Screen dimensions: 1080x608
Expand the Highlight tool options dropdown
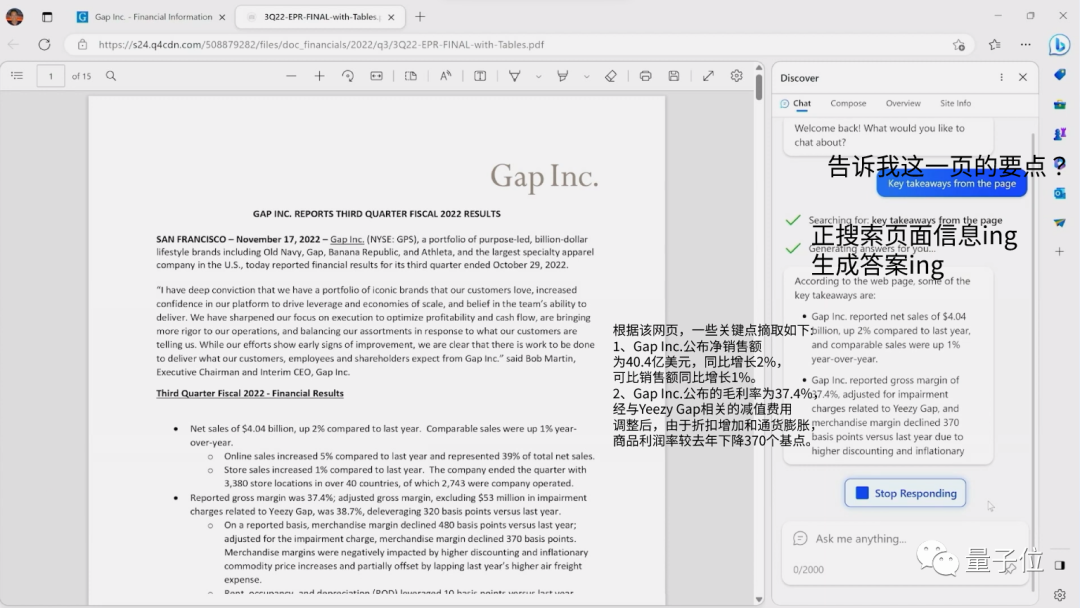click(586, 76)
